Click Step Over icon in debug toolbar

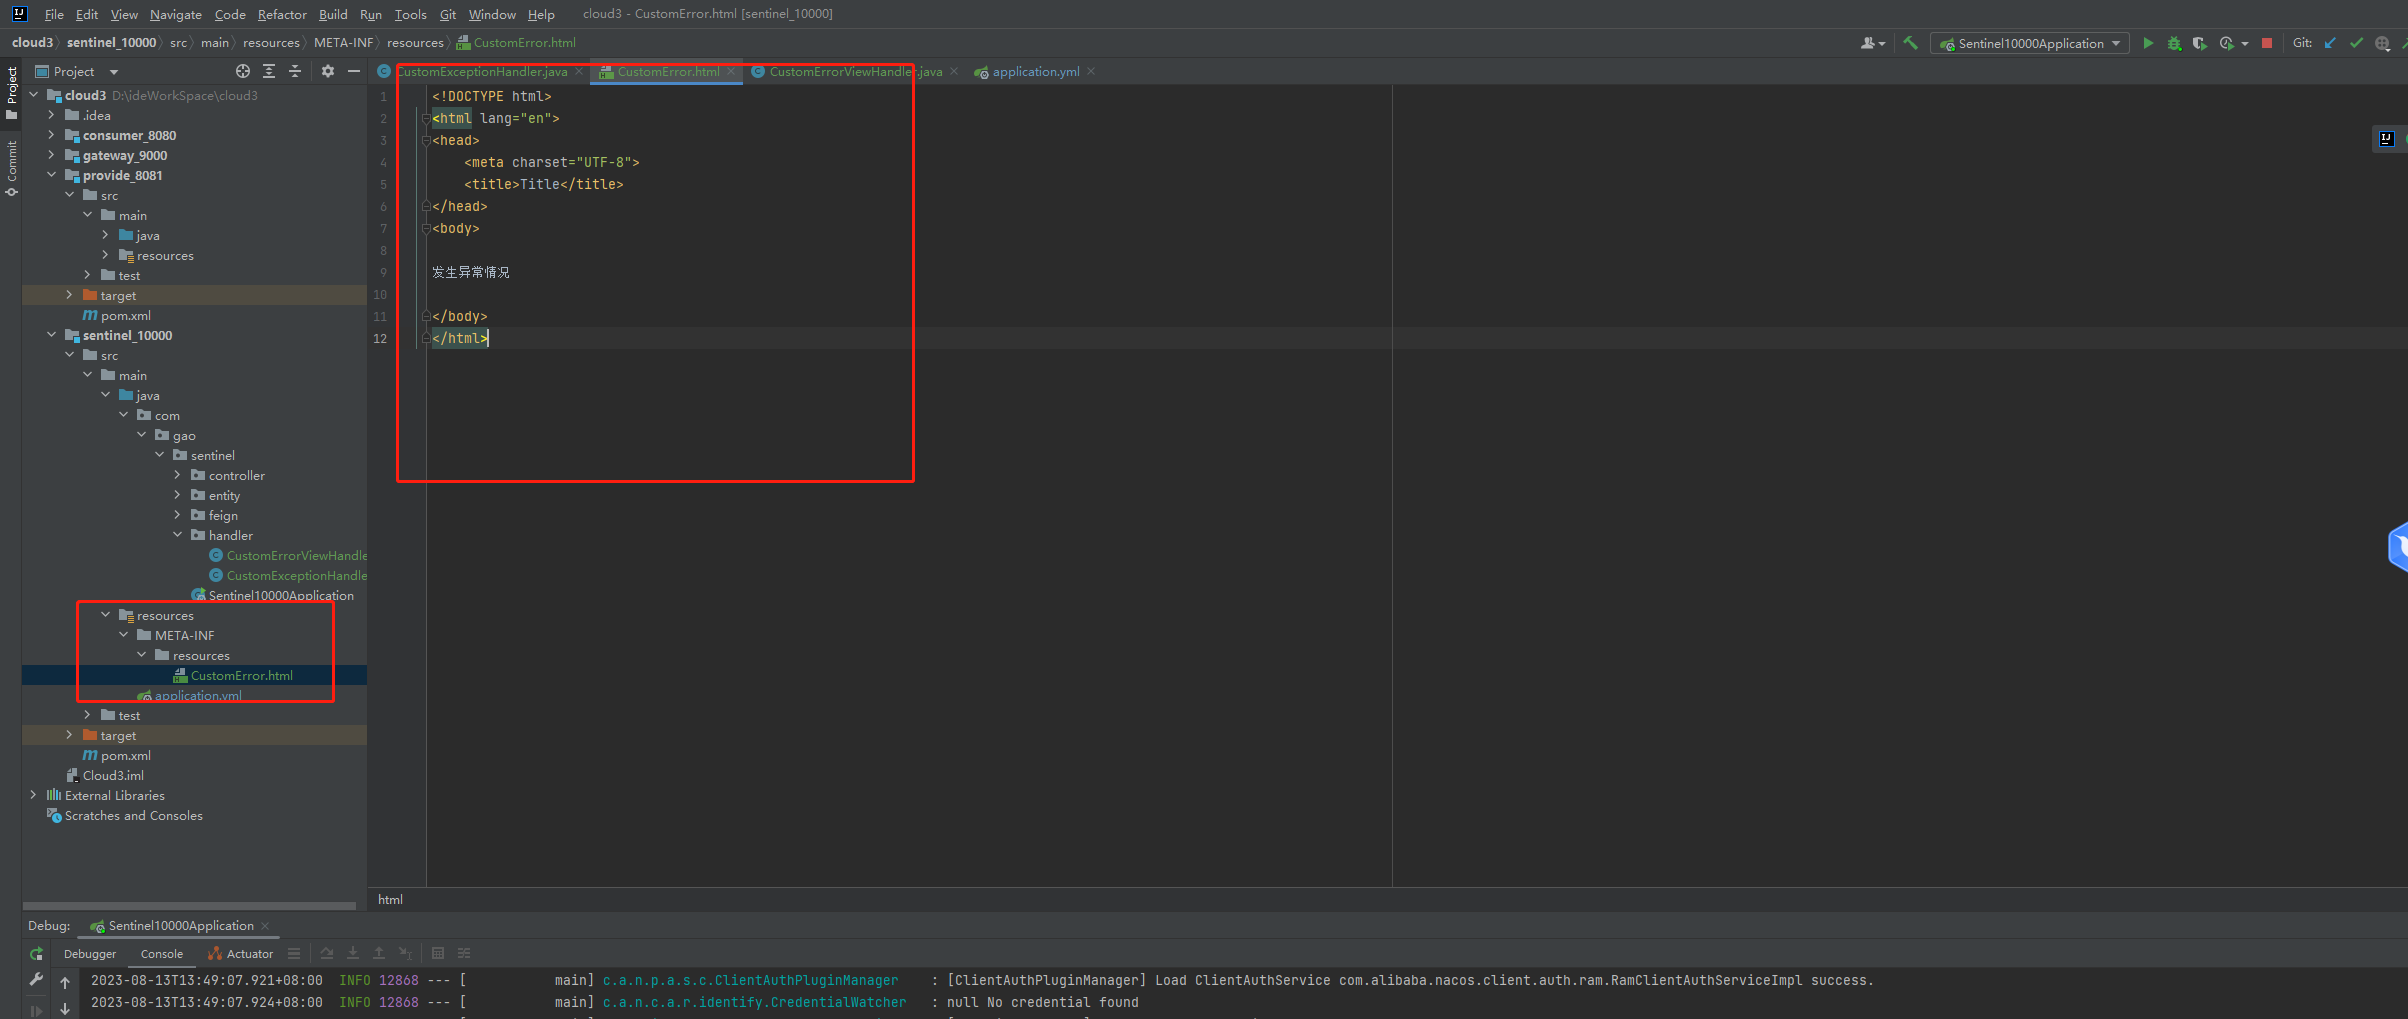click(327, 954)
